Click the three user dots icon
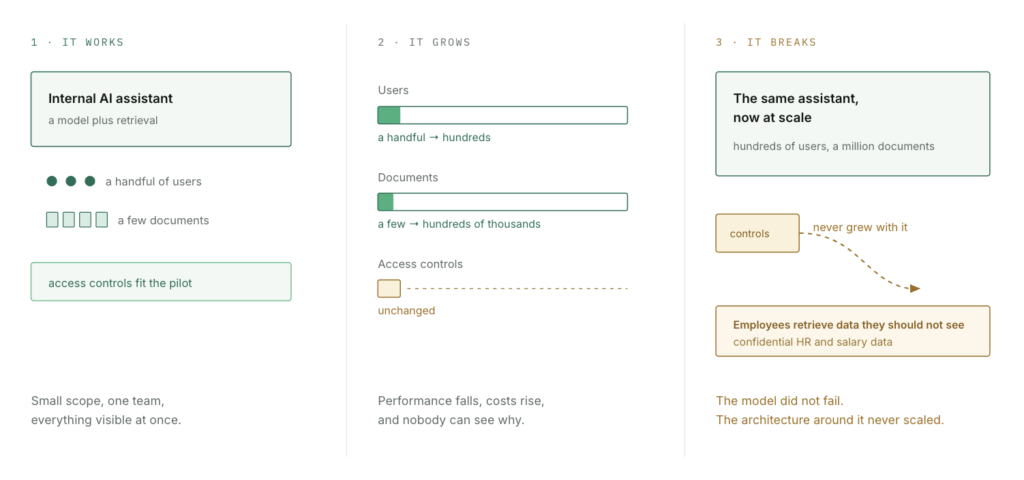The width and height of the screenshot is (1024, 480). [x=71, y=181]
